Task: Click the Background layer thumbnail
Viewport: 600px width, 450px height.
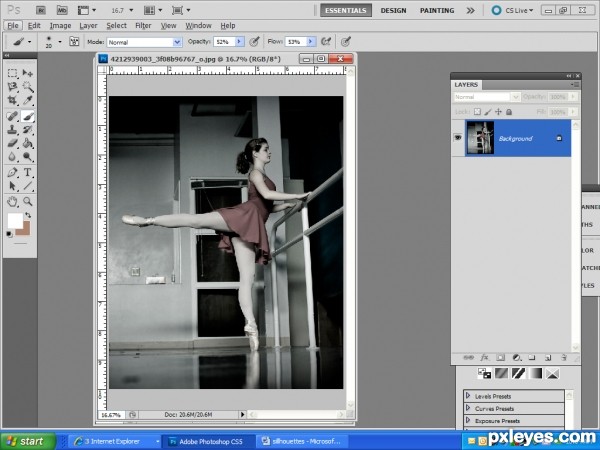Action: coord(480,138)
